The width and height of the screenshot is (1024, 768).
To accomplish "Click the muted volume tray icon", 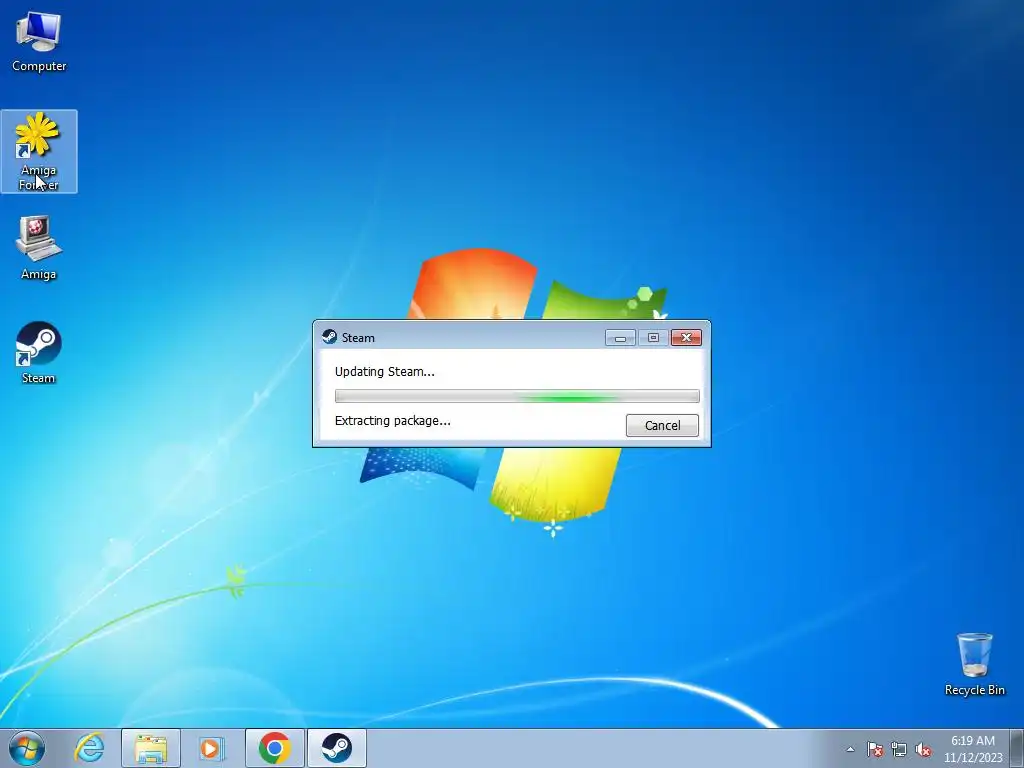I will [x=923, y=749].
